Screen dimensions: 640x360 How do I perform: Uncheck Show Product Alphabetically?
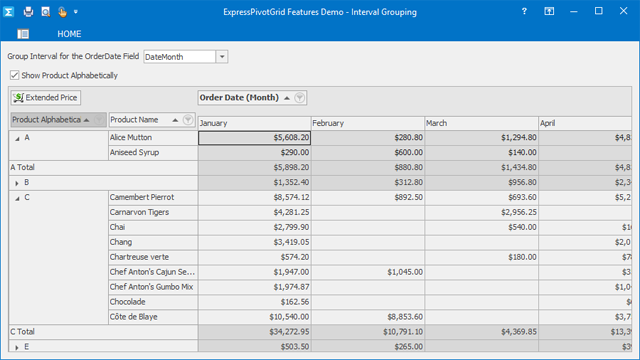click(x=15, y=75)
